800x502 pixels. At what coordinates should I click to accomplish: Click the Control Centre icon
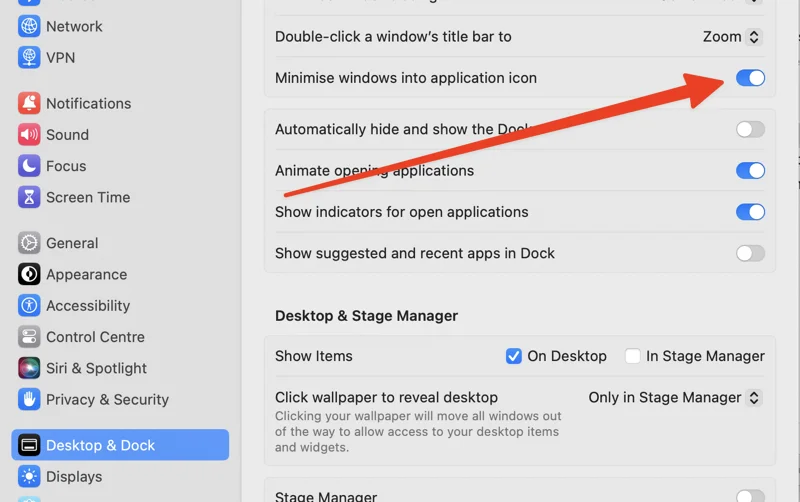coord(29,337)
